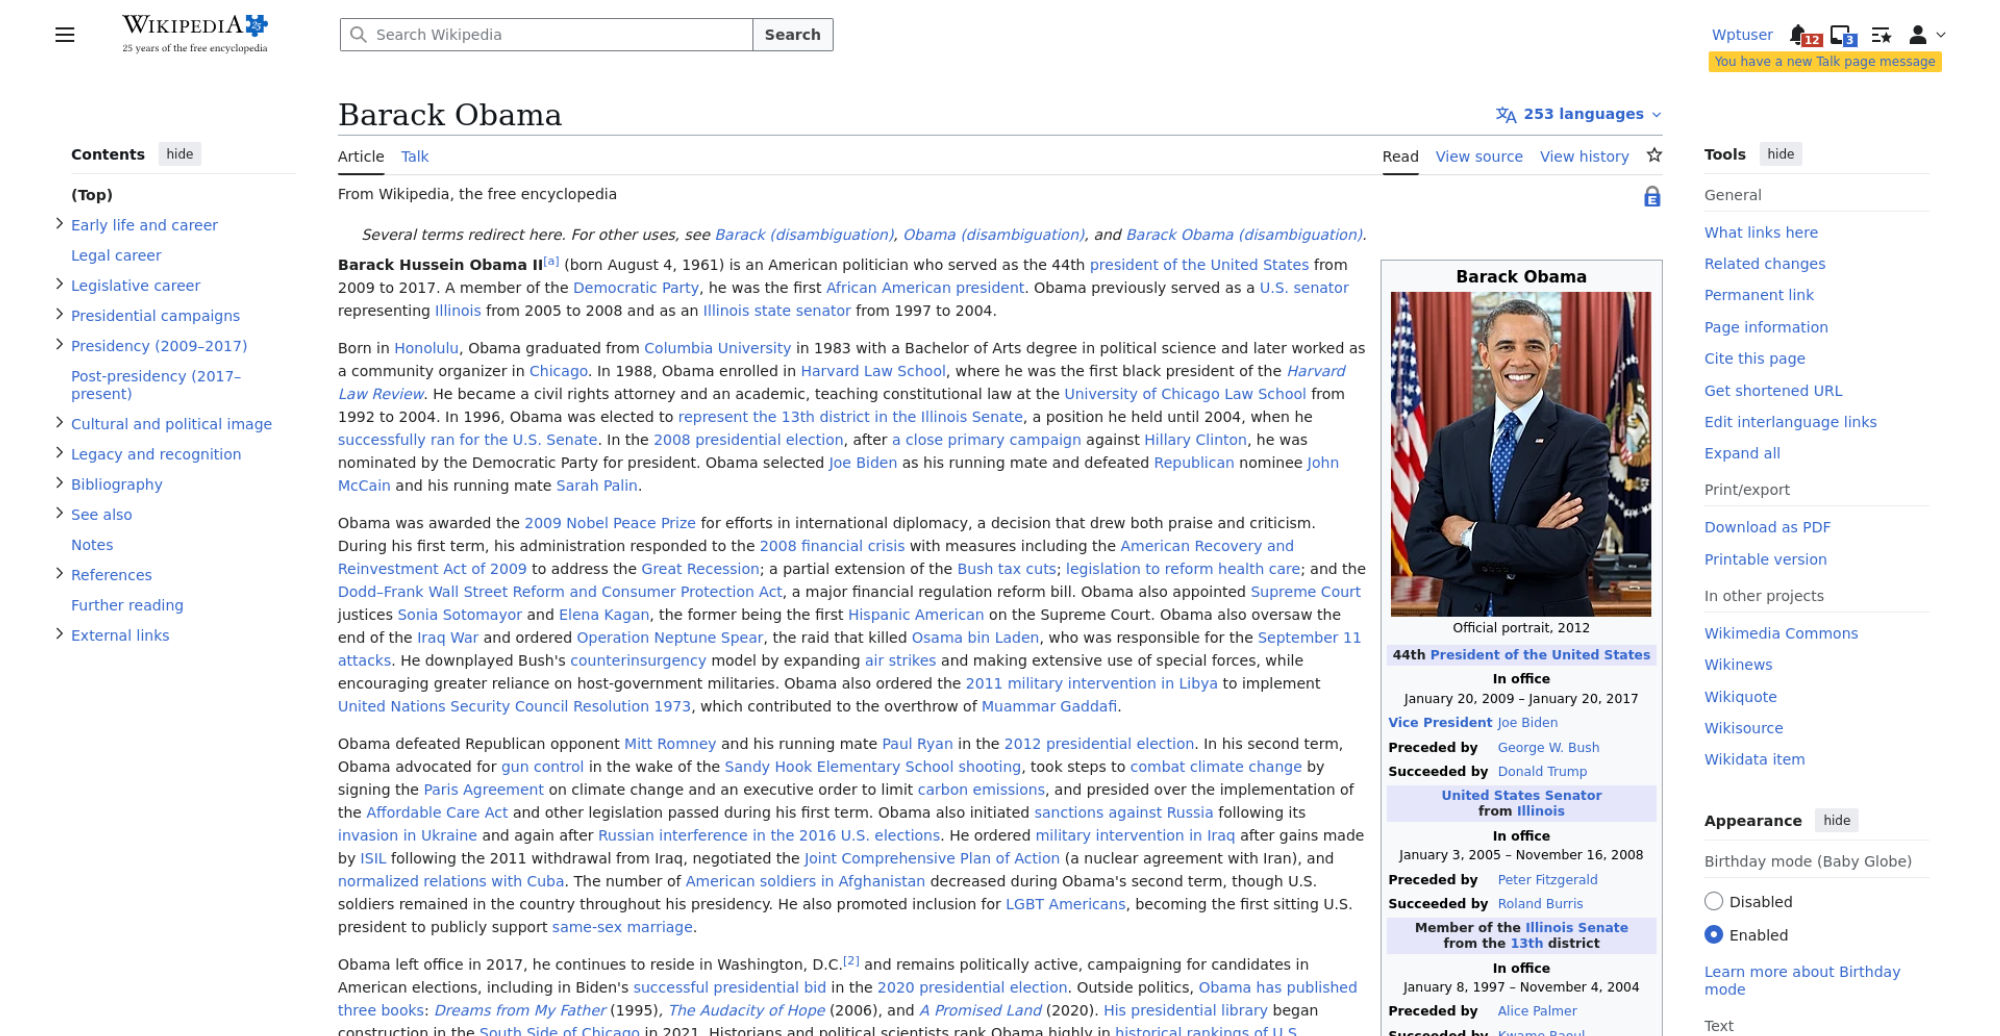Open the hamburger main menu
This screenshot has width=2000, height=1036.
click(x=65, y=35)
